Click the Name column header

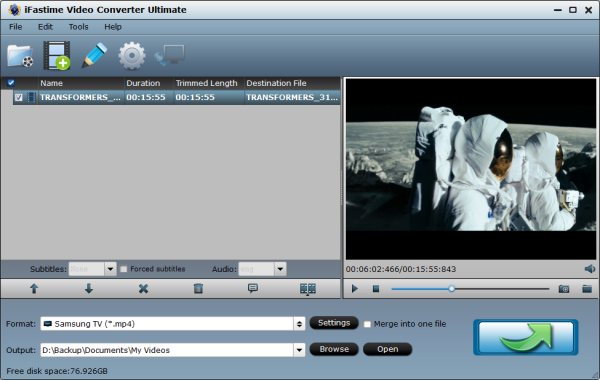[x=82, y=83]
